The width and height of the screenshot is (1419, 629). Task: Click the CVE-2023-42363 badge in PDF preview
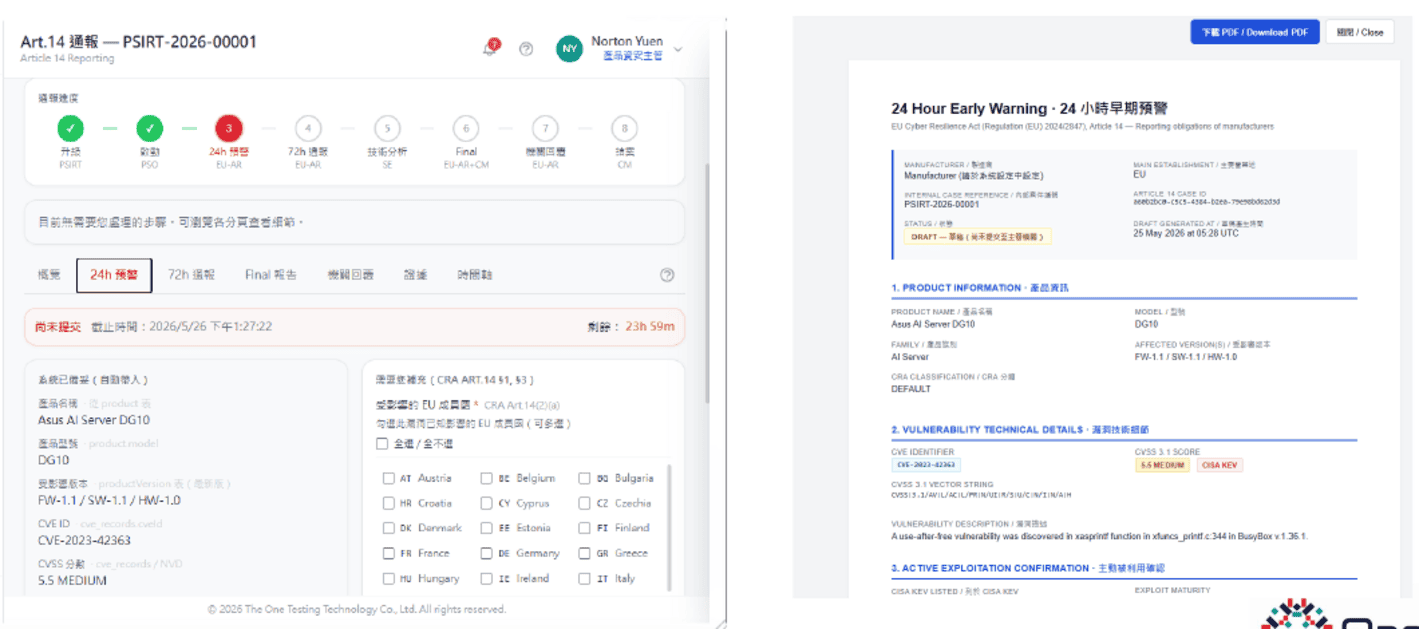coord(925,465)
